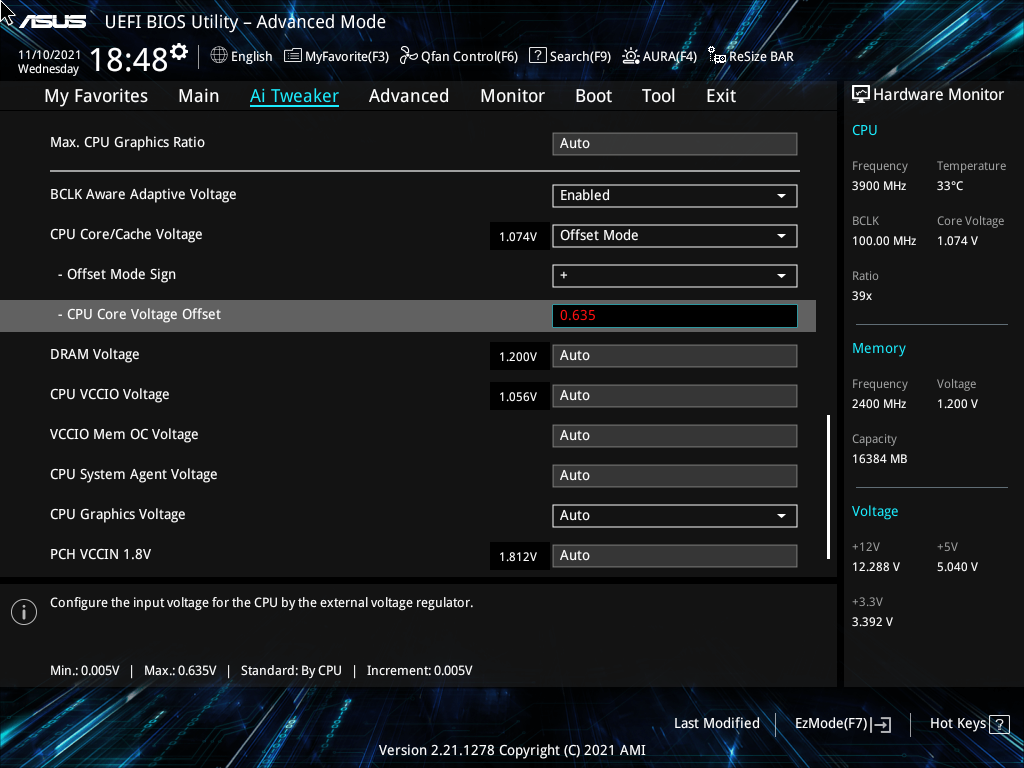Click the Last Modified button

coord(716,723)
